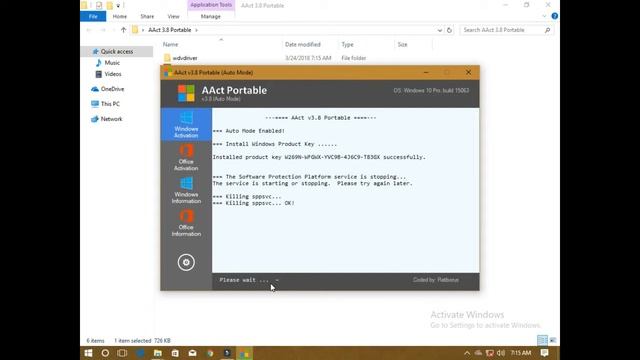Open Cortana search circle on taskbar
640x360 pixels.
105,353
